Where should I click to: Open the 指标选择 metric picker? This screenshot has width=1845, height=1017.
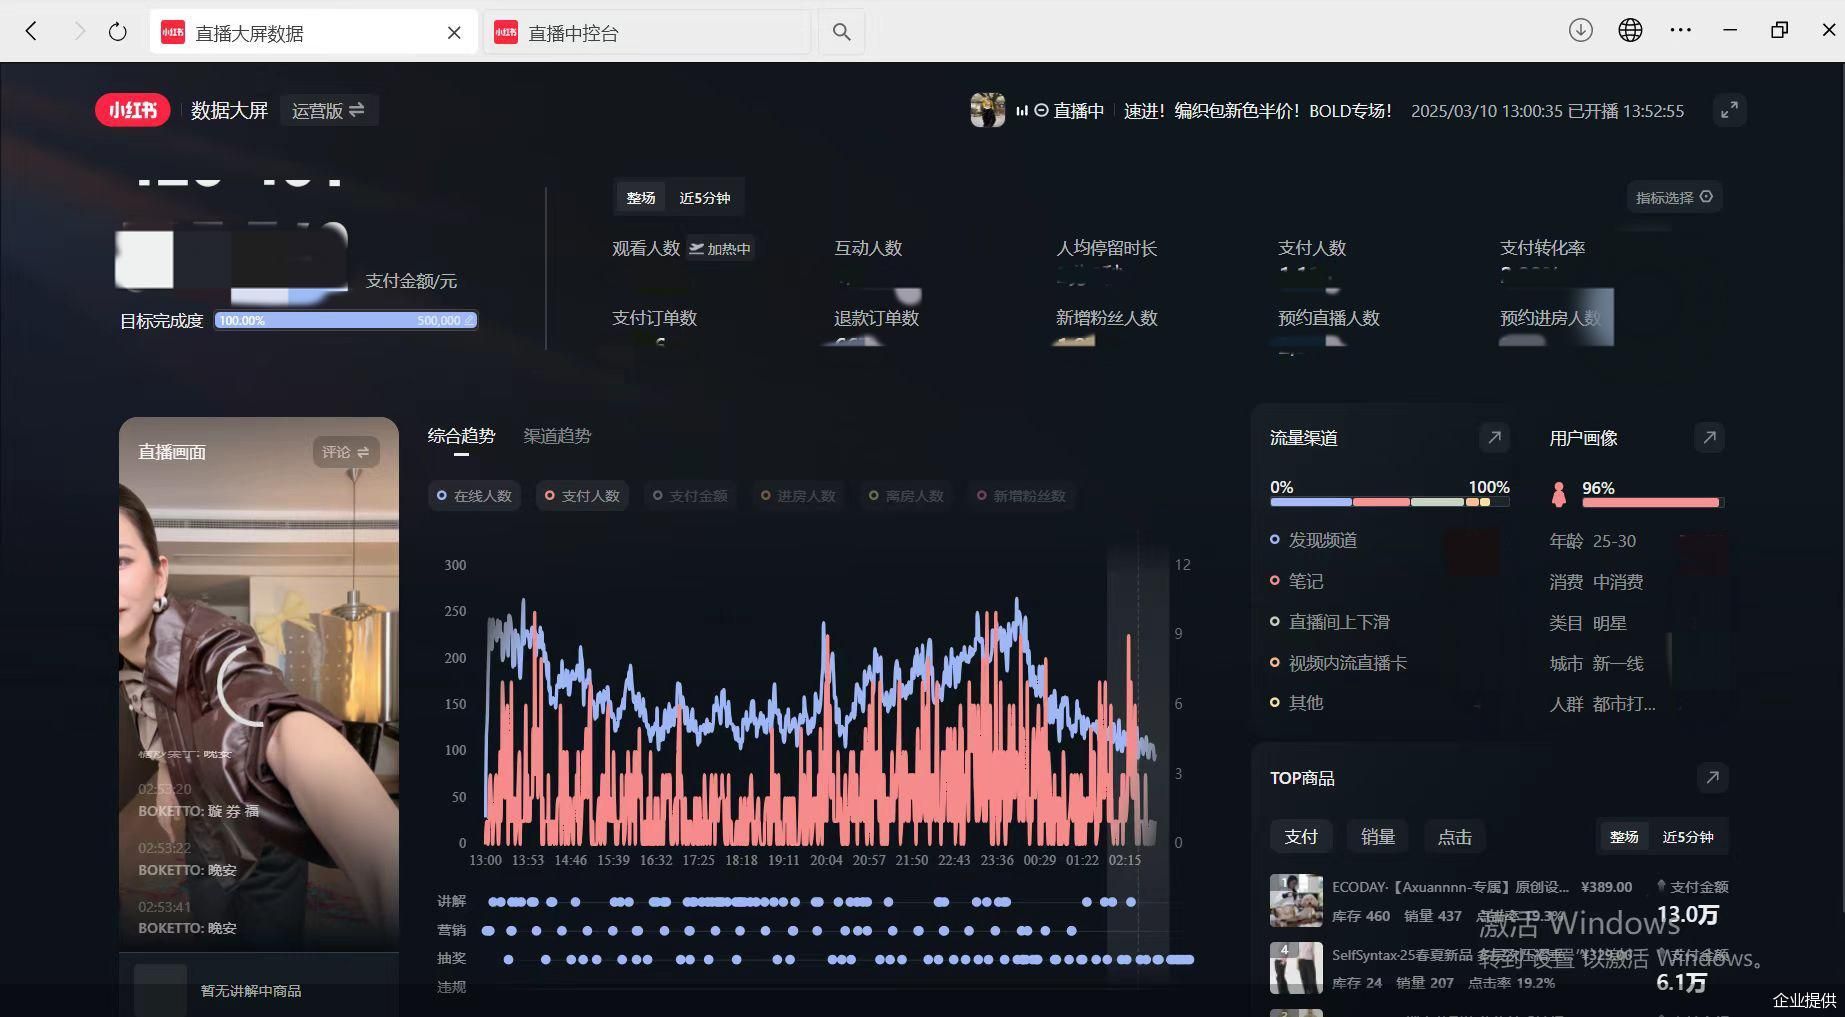click(1674, 197)
